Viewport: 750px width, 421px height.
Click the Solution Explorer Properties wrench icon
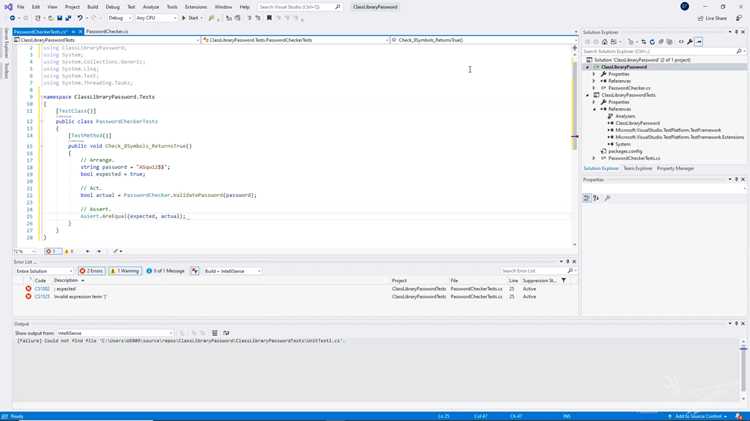(x=690, y=42)
